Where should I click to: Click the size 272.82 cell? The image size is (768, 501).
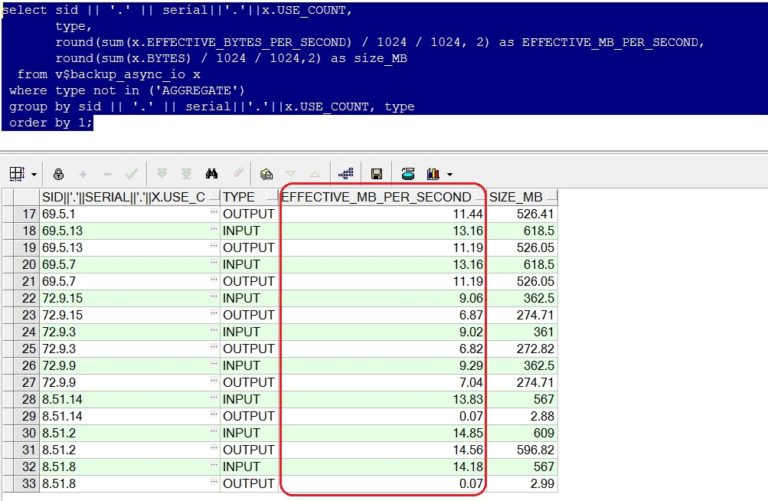click(522, 349)
